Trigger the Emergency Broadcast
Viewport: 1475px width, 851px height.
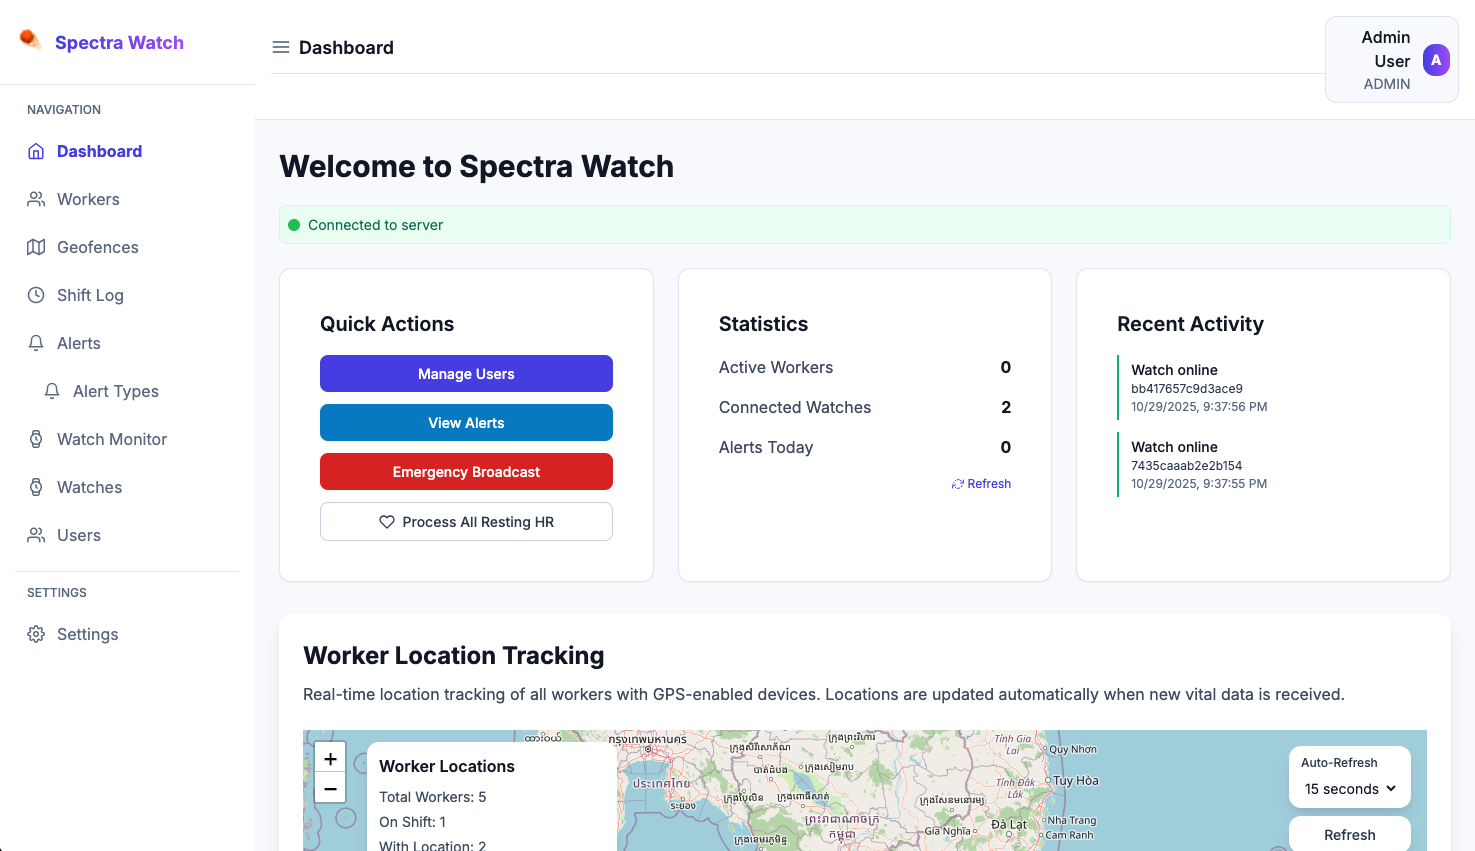point(466,471)
